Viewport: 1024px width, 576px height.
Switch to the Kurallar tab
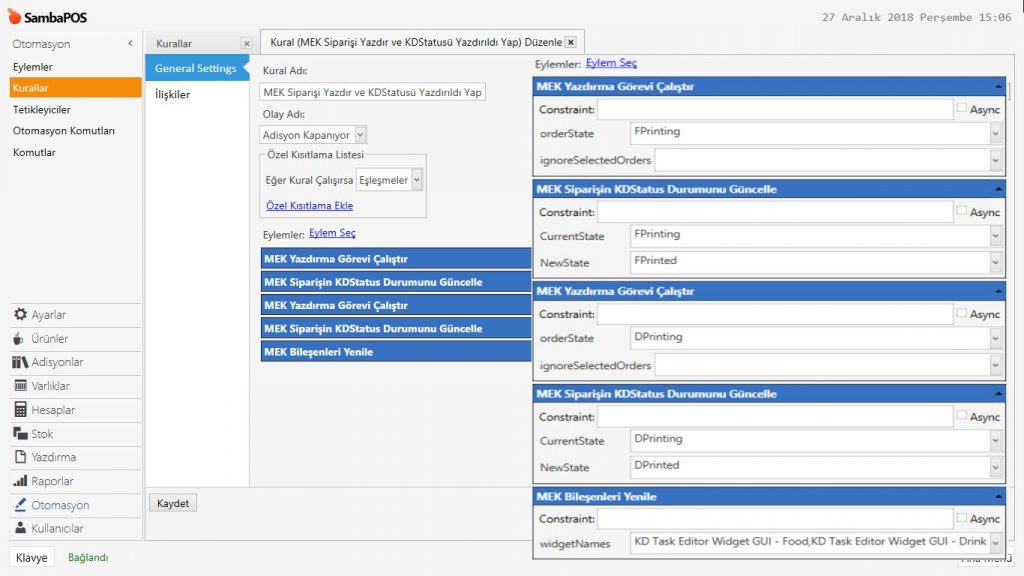175,43
